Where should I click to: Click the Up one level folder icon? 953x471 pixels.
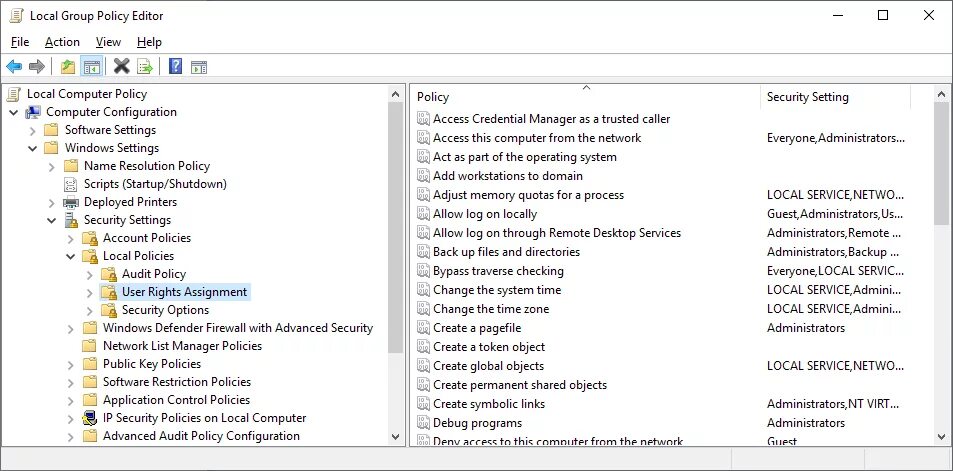(67, 67)
